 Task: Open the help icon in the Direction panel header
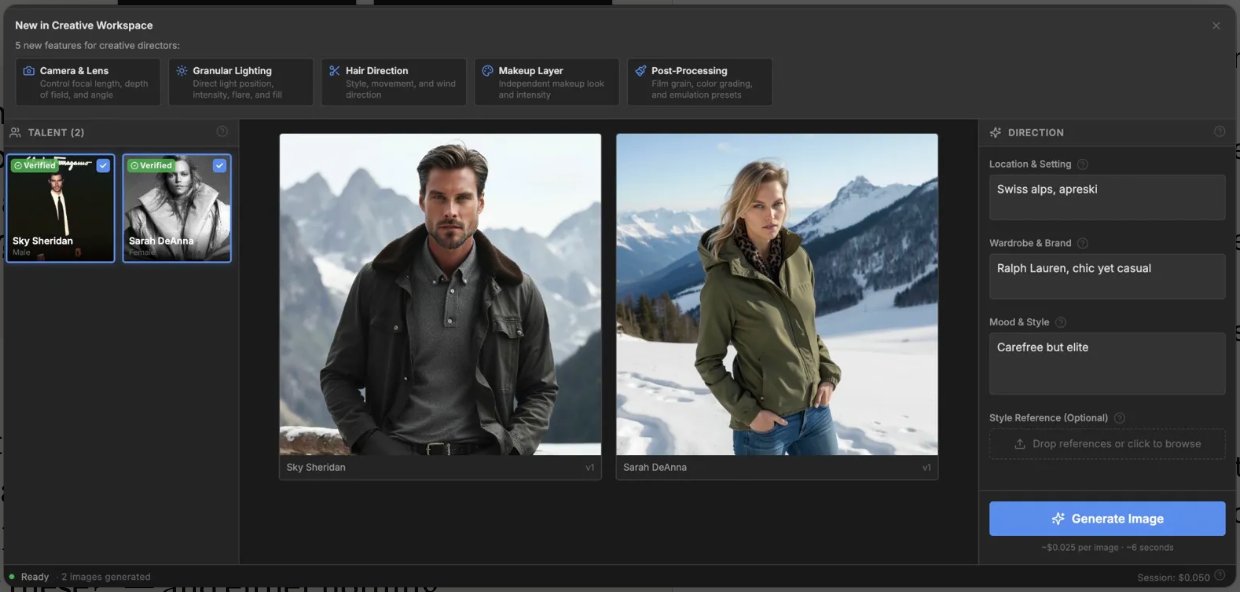click(x=1219, y=132)
